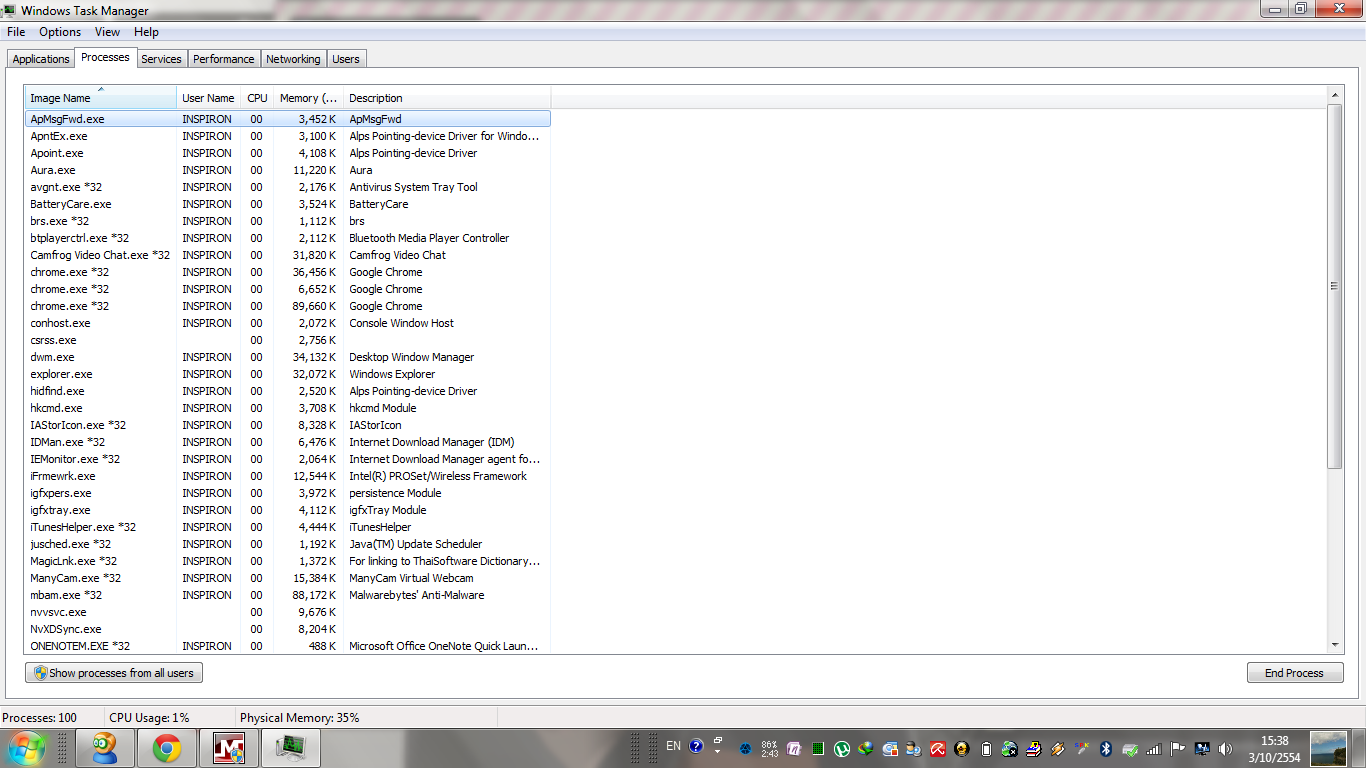Open the Options menu

pyautogui.click(x=60, y=32)
